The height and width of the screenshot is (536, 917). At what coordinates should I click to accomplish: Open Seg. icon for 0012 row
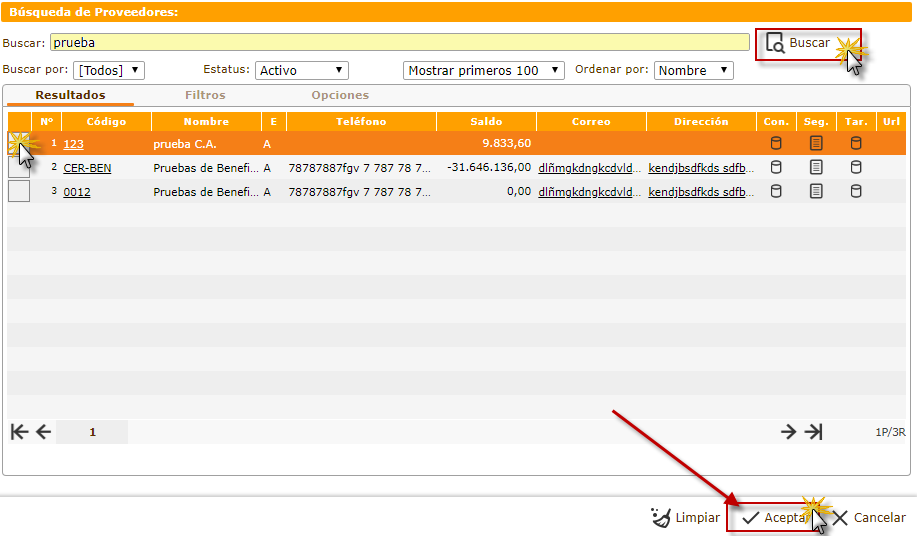816,191
